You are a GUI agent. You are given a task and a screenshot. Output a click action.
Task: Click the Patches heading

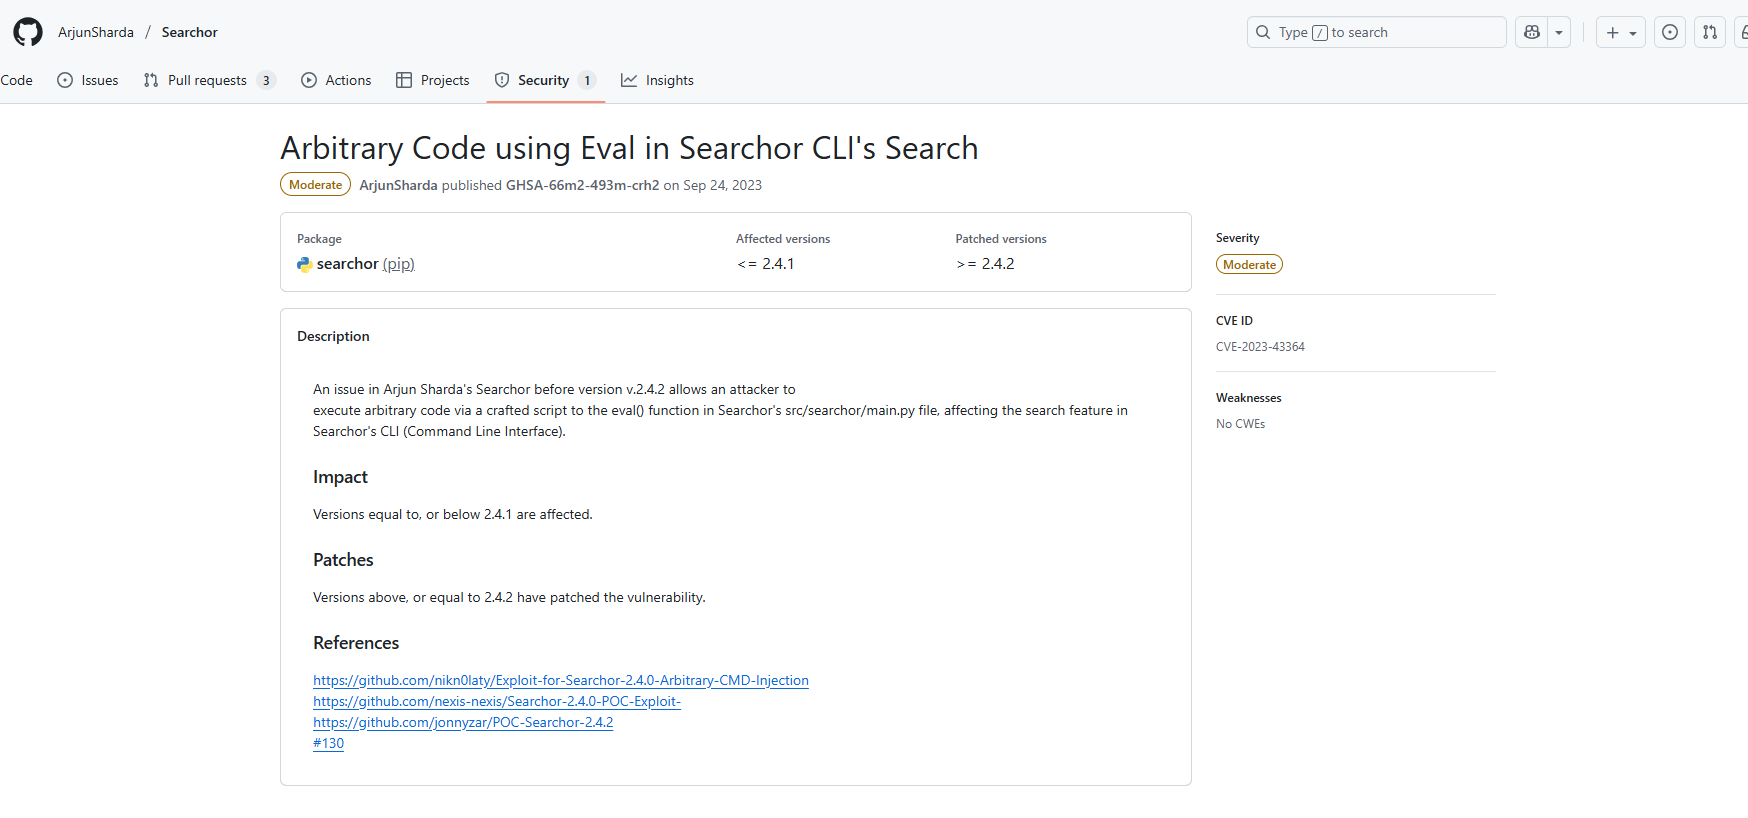[x=343, y=560]
